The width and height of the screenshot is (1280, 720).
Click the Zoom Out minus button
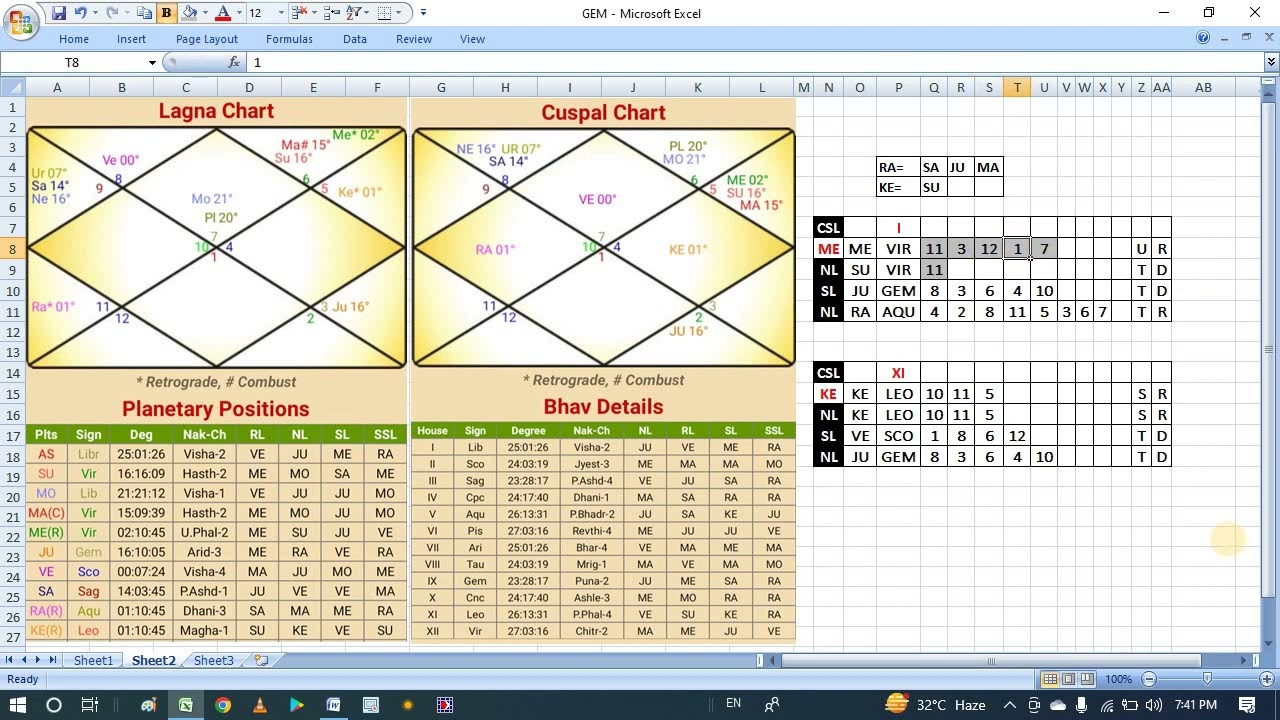coord(1148,679)
